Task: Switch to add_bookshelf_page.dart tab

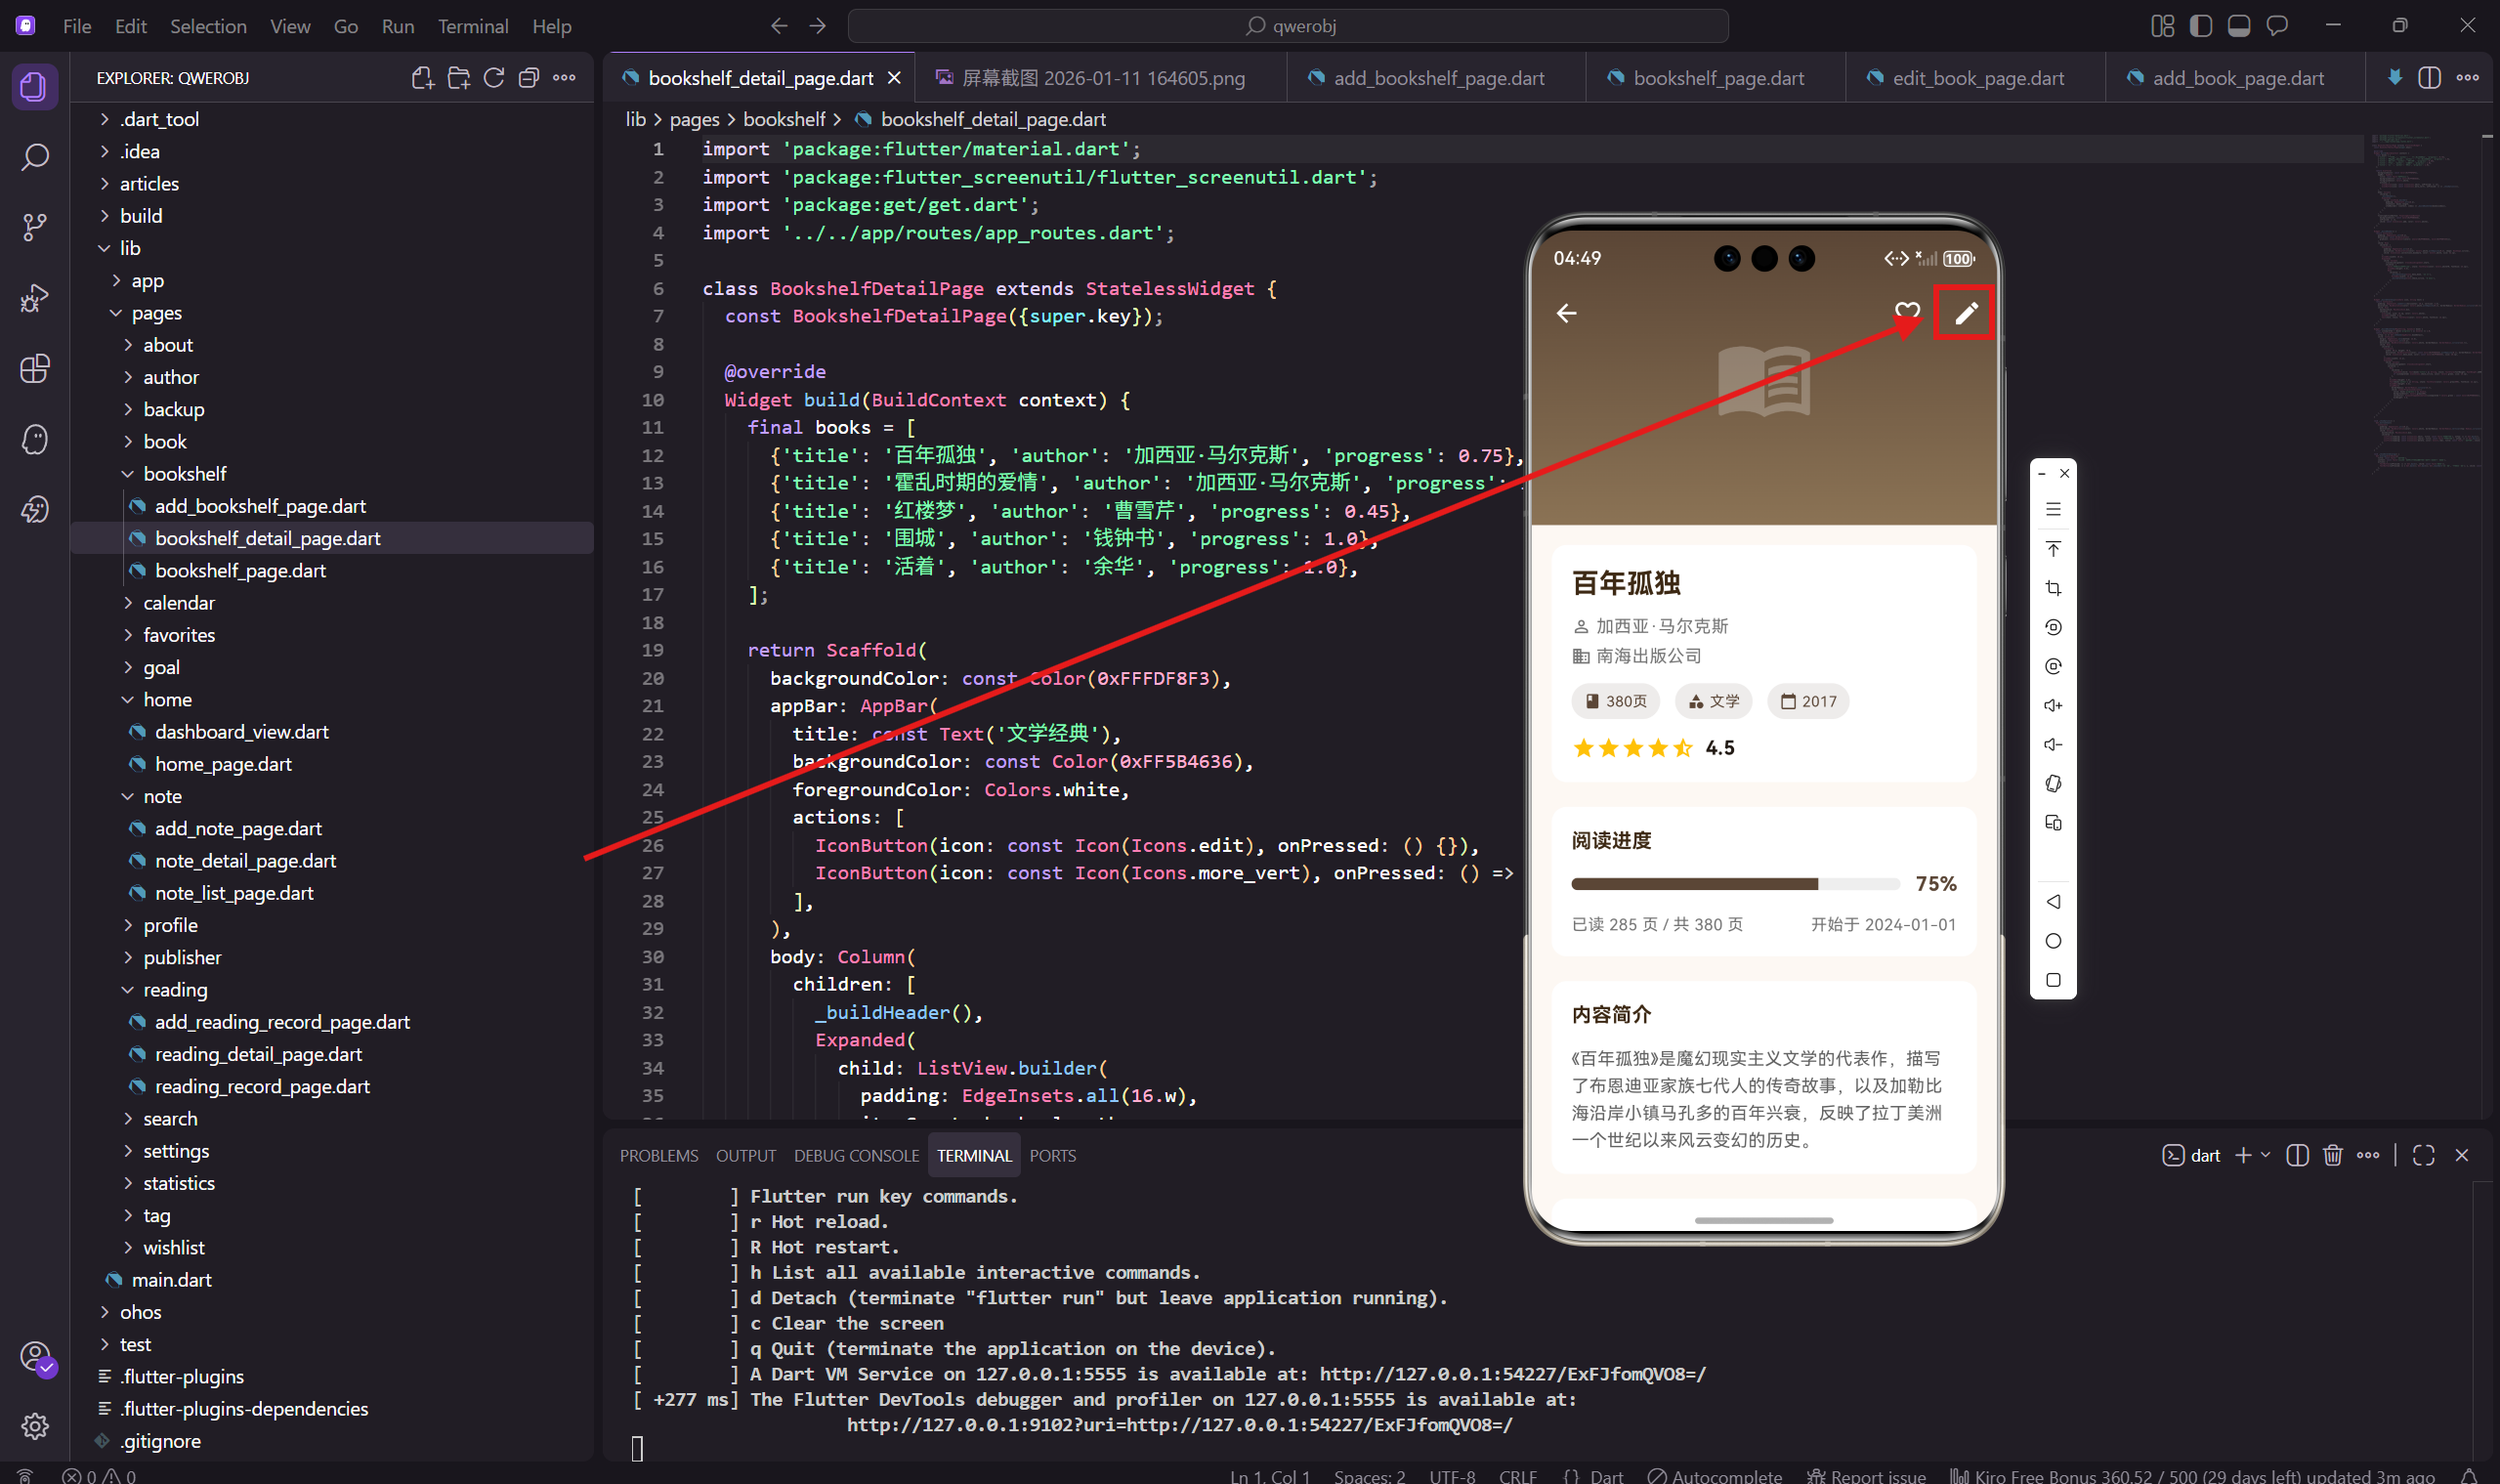Action: pos(1435,78)
